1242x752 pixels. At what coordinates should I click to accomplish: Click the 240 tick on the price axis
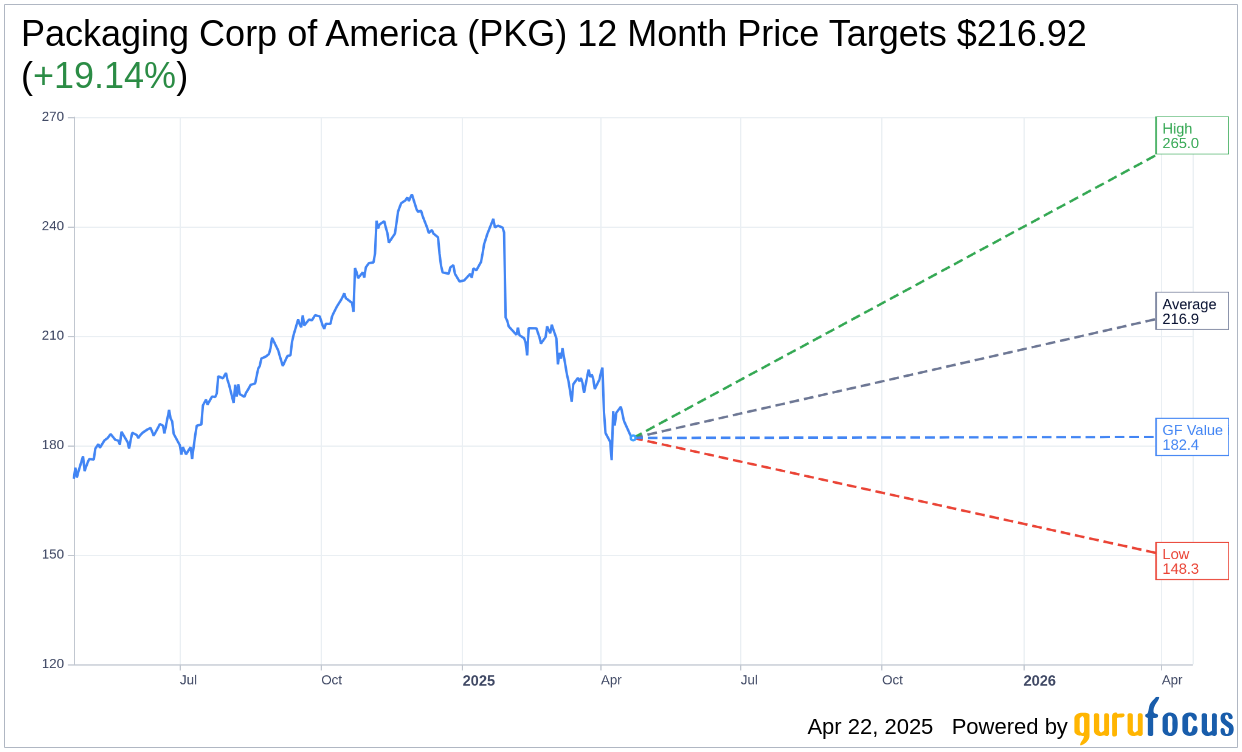[53, 226]
